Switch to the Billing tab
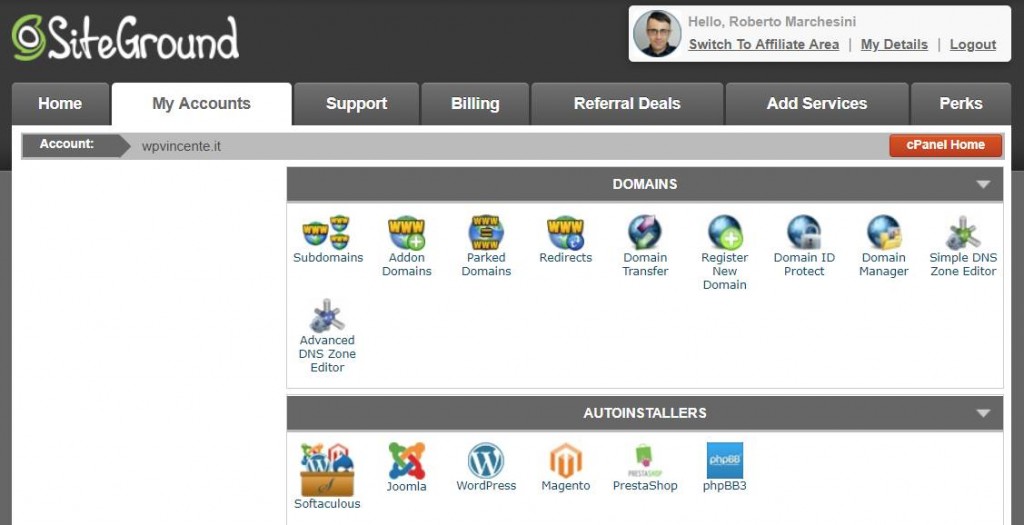The width and height of the screenshot is (1024, 525). [475, 104]
